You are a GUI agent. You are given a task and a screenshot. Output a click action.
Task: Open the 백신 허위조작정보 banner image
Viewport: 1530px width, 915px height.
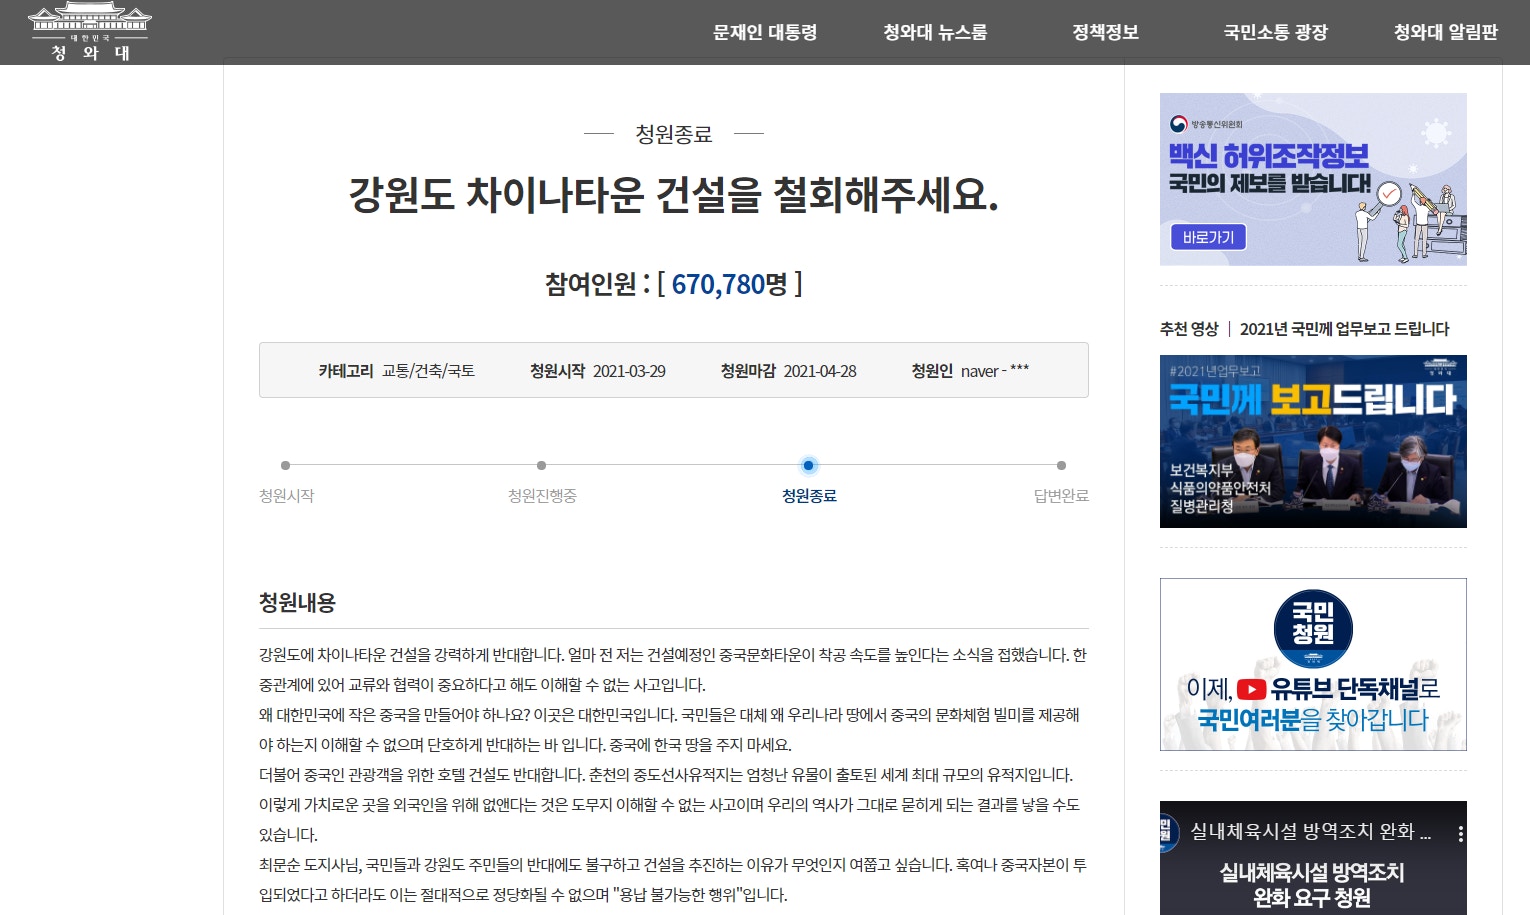1313,179
